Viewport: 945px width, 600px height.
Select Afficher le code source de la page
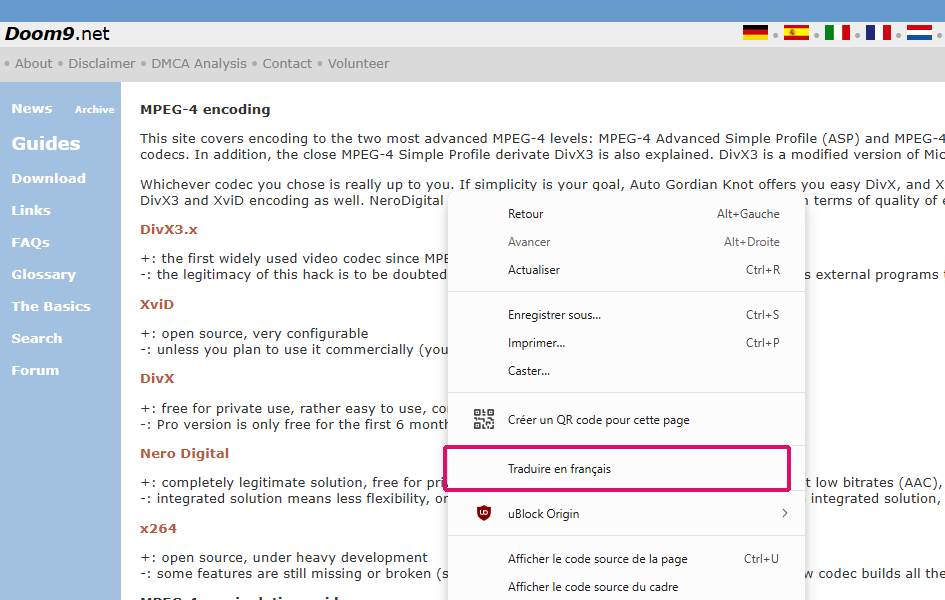click(x=626, y=559)
